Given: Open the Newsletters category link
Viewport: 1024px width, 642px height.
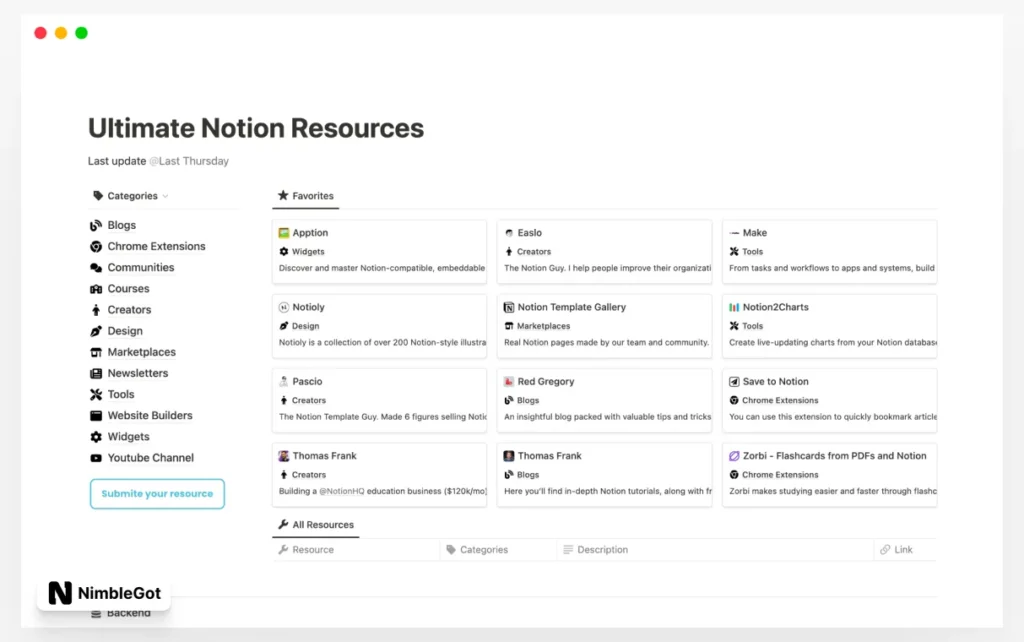Looking at the screenshot, I should 138,374.
